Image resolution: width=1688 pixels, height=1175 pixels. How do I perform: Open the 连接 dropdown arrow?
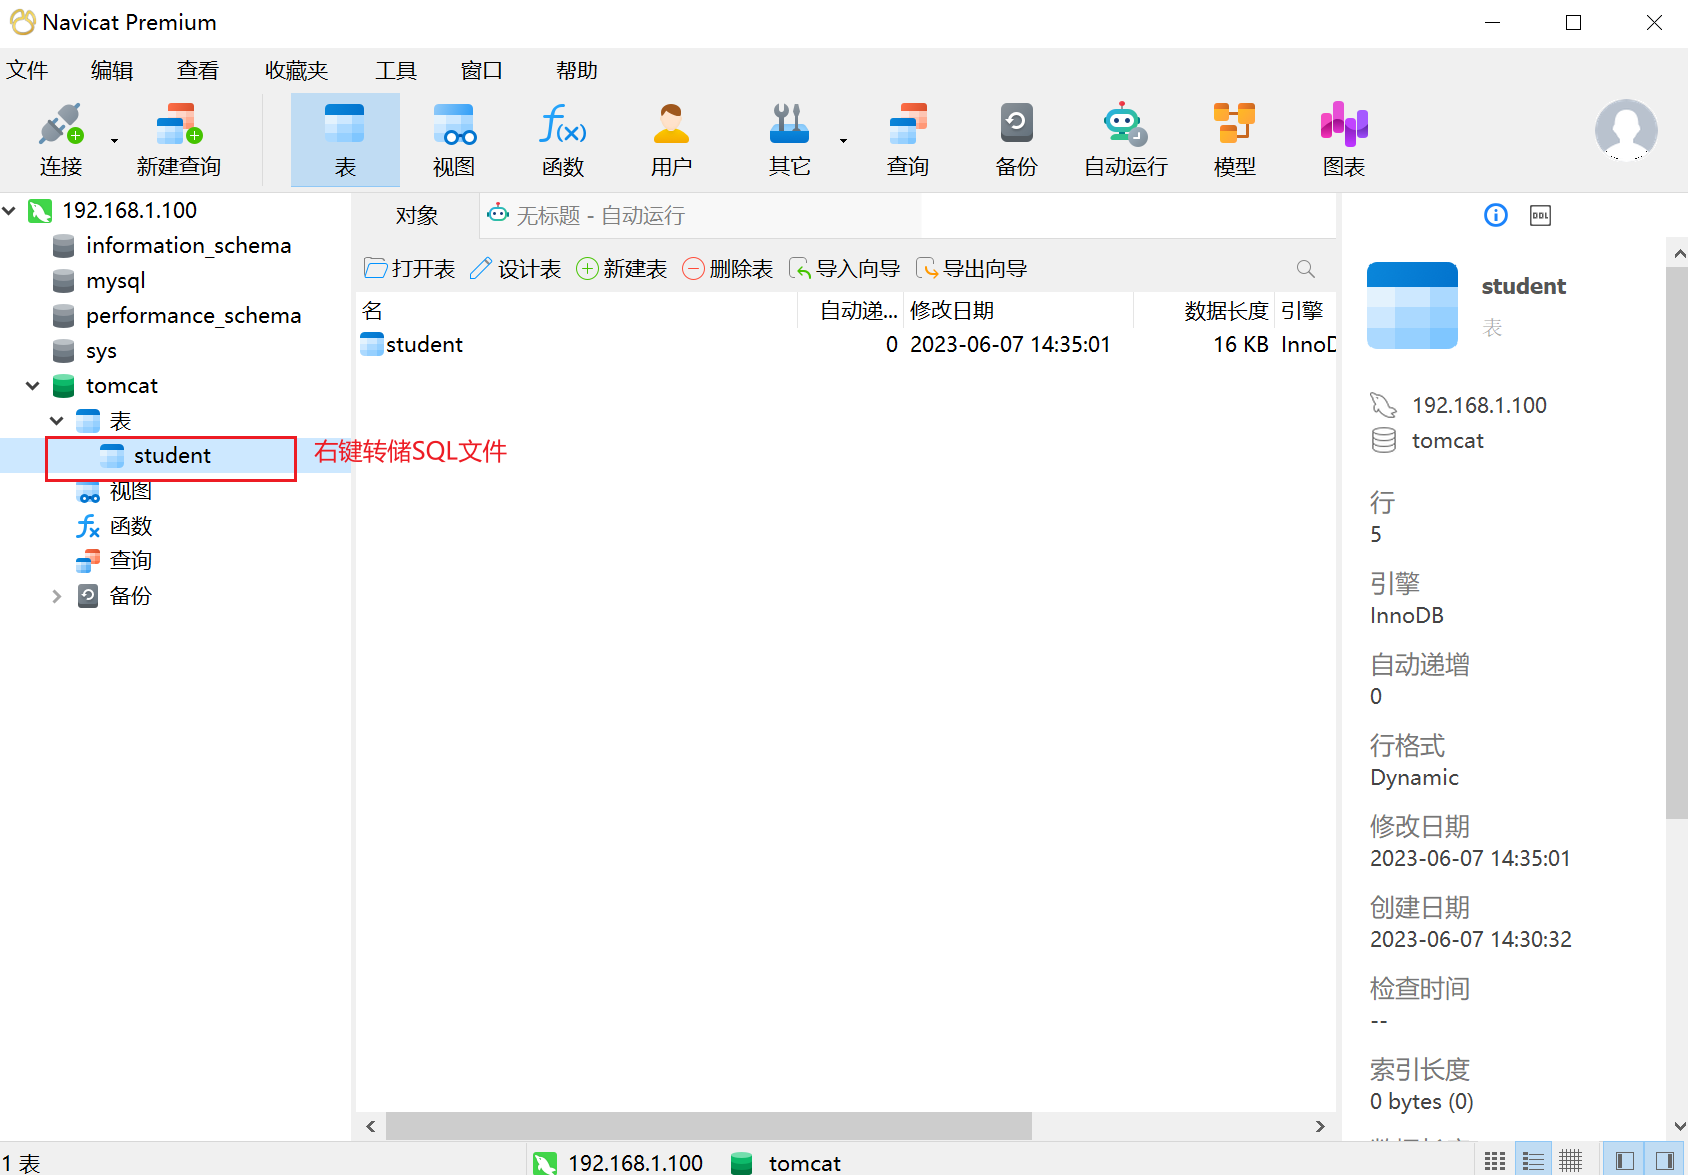tap(114, 141)
